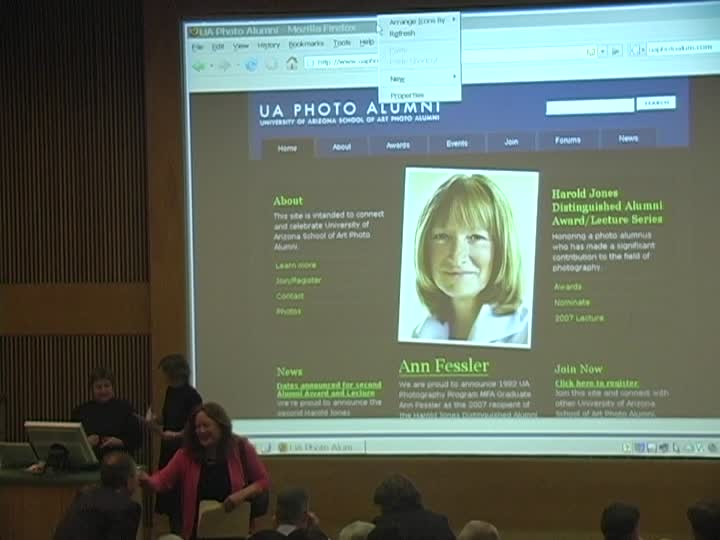Go to the Firefox Home page icon
This screenshot has width=720, height=540.
point(292,63)
